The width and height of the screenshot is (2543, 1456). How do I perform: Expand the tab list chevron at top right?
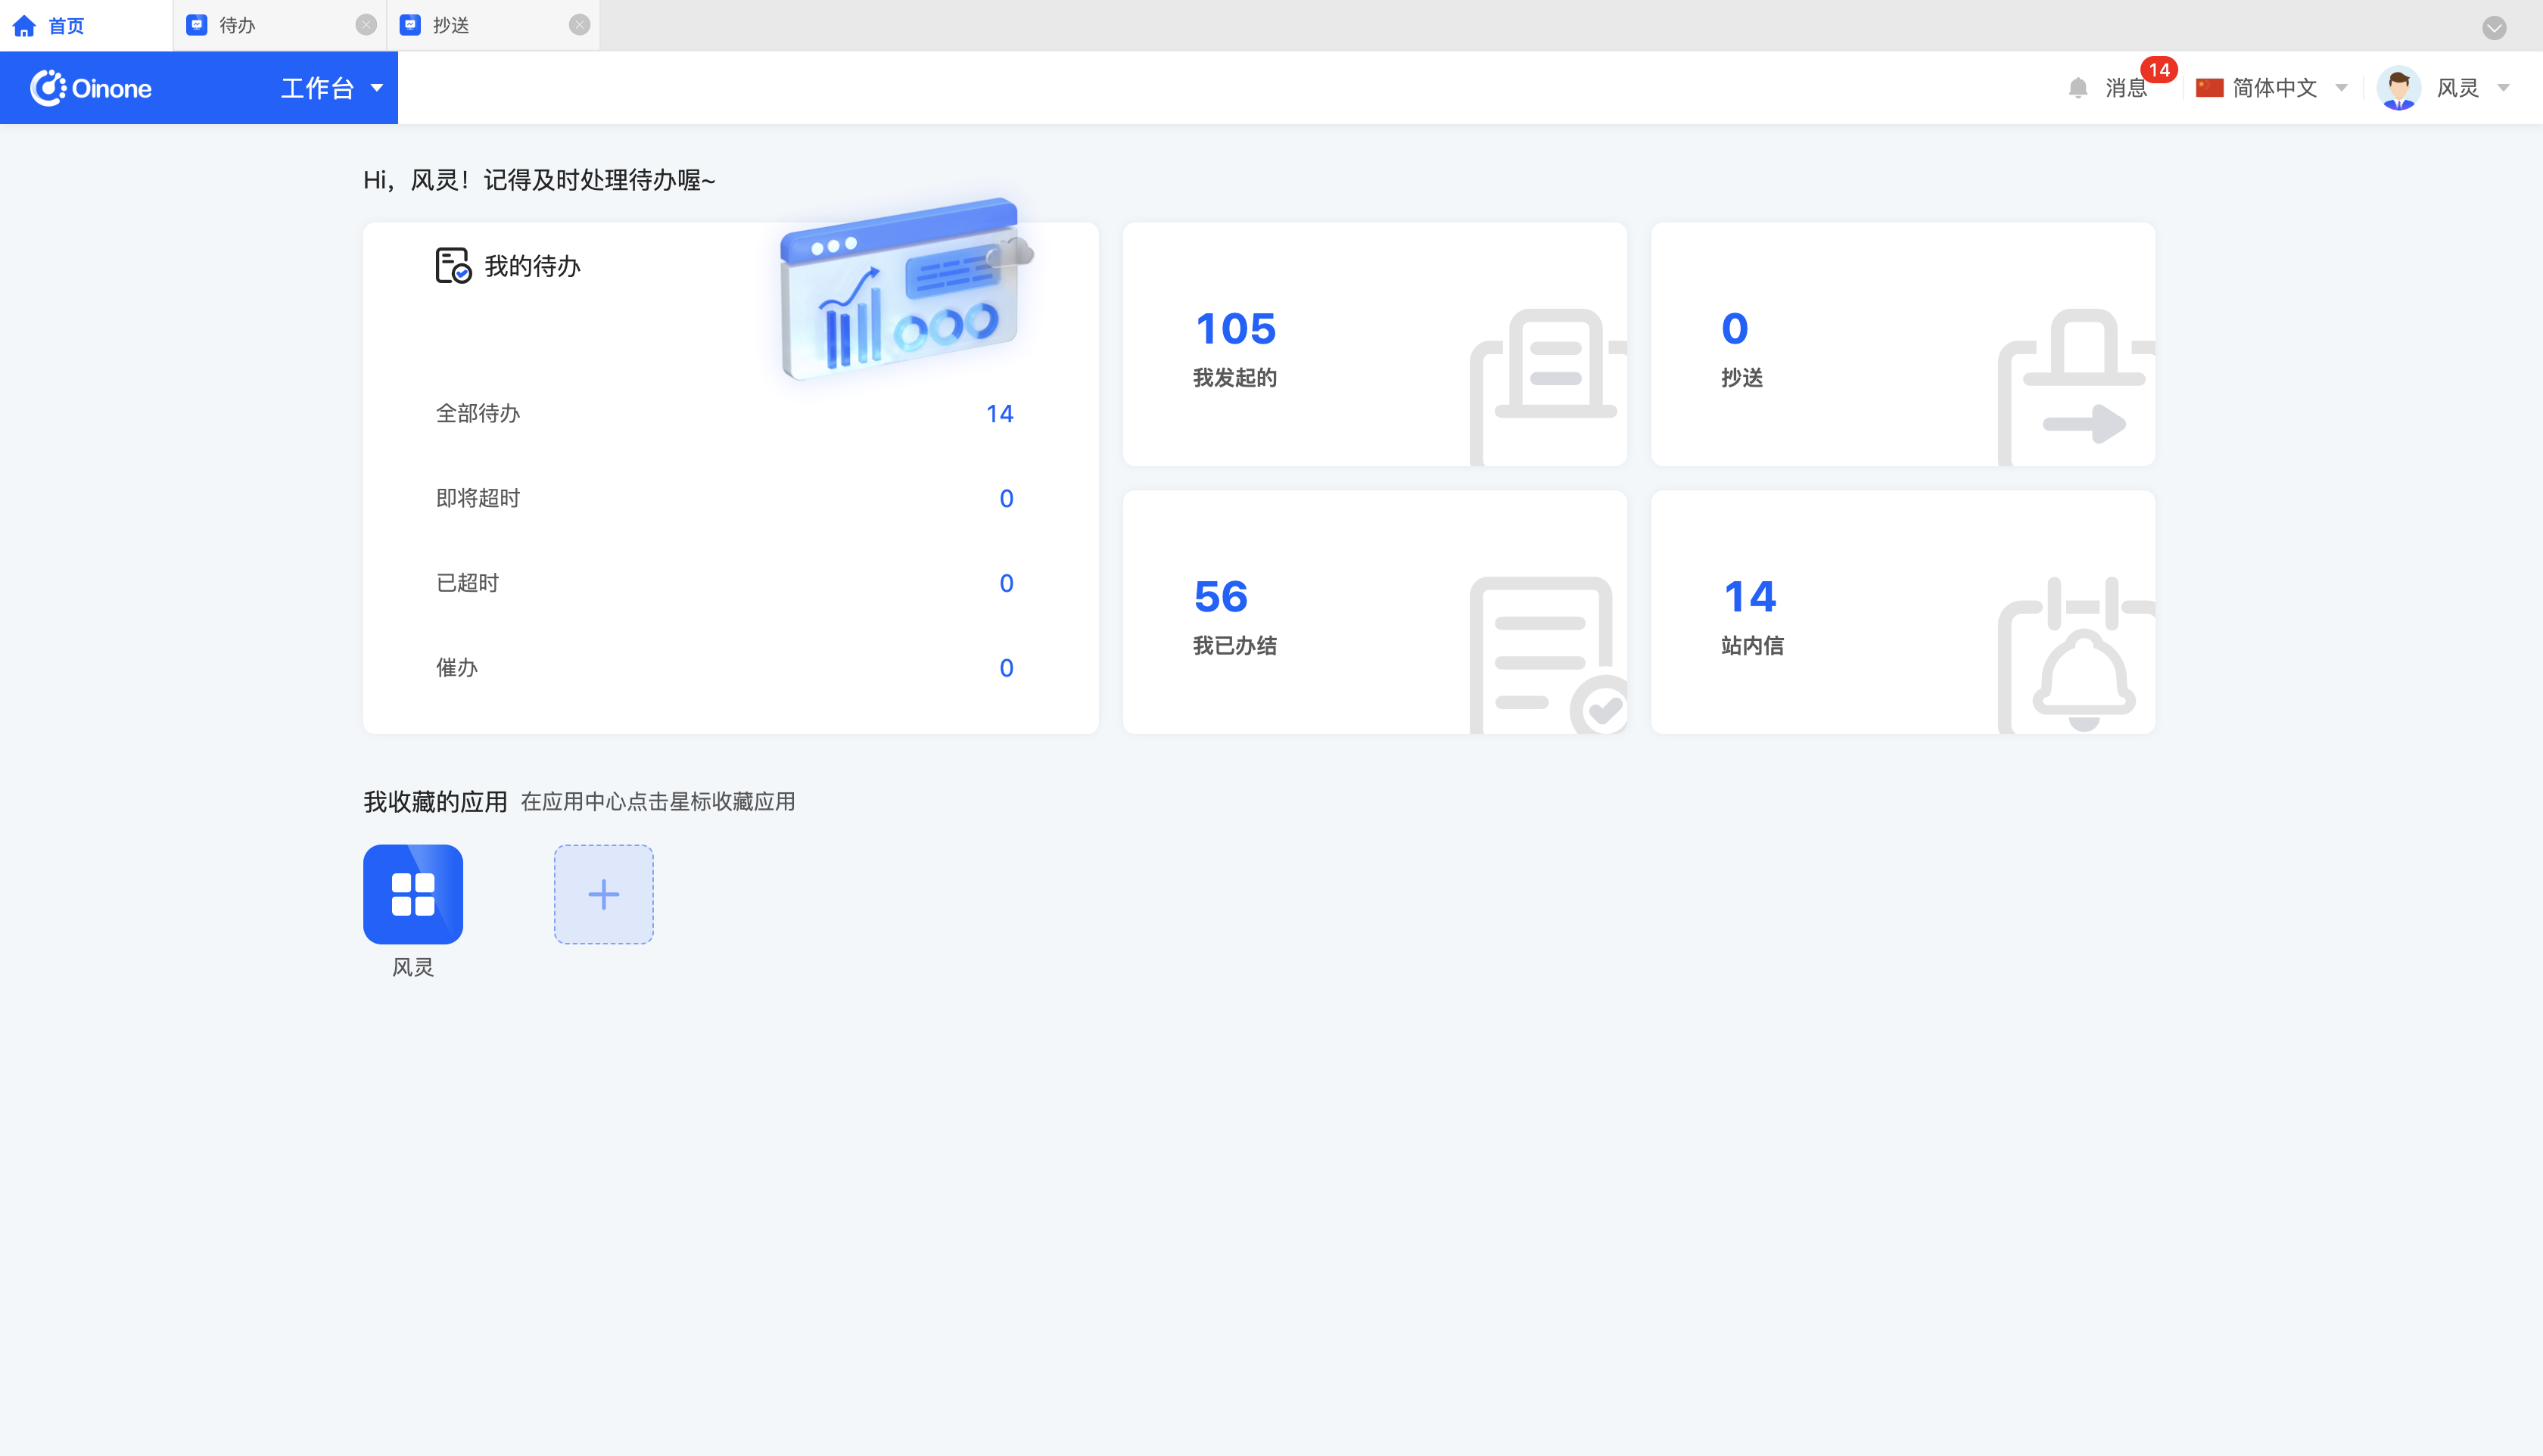[x=2494, y=27]
